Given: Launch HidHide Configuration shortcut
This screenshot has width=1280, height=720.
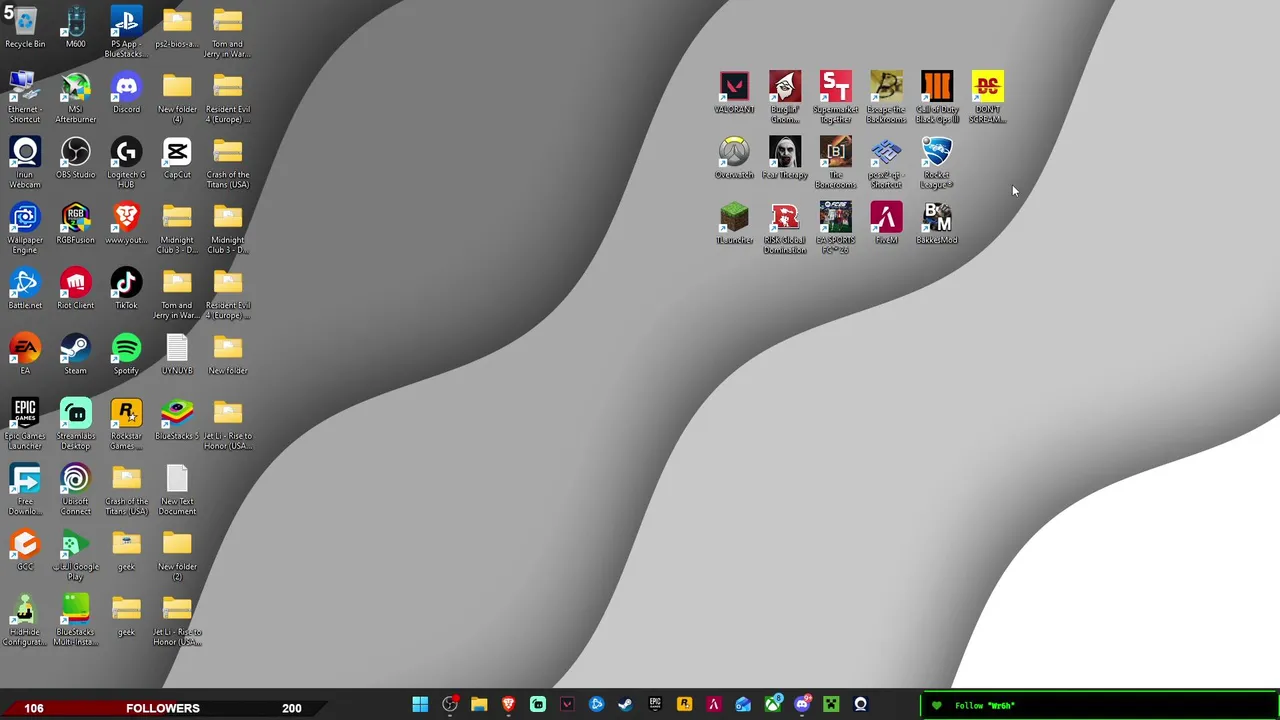Looking at the screenshot, I should point(25,620).
